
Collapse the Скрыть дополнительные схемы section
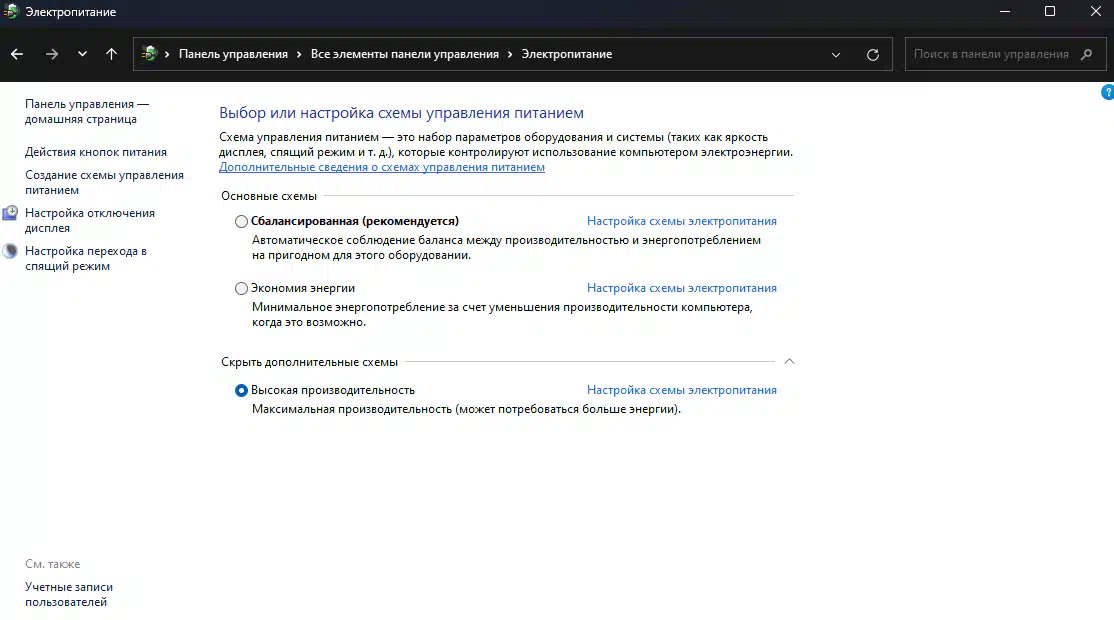(x=789, y=361)
